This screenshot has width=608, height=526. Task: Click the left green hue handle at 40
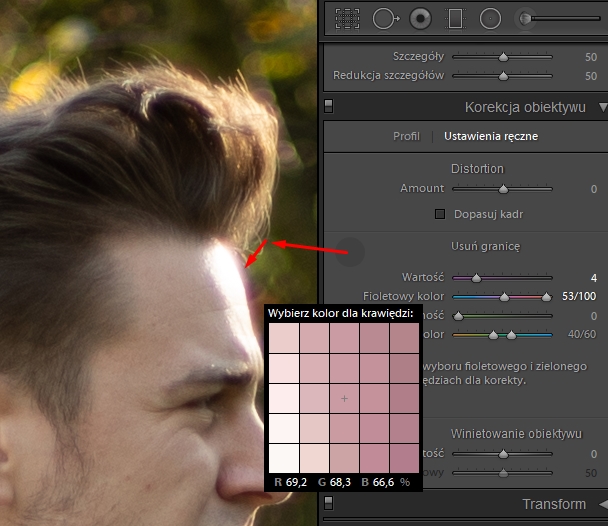click(x=493, y=335)
